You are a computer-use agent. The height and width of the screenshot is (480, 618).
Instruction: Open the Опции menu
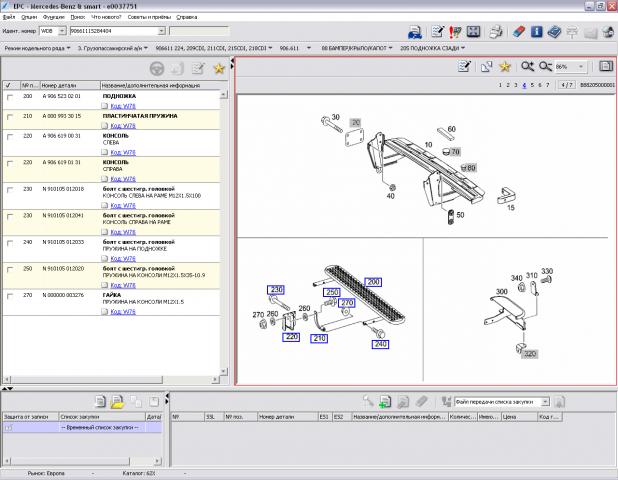click(x=29, y=17)
